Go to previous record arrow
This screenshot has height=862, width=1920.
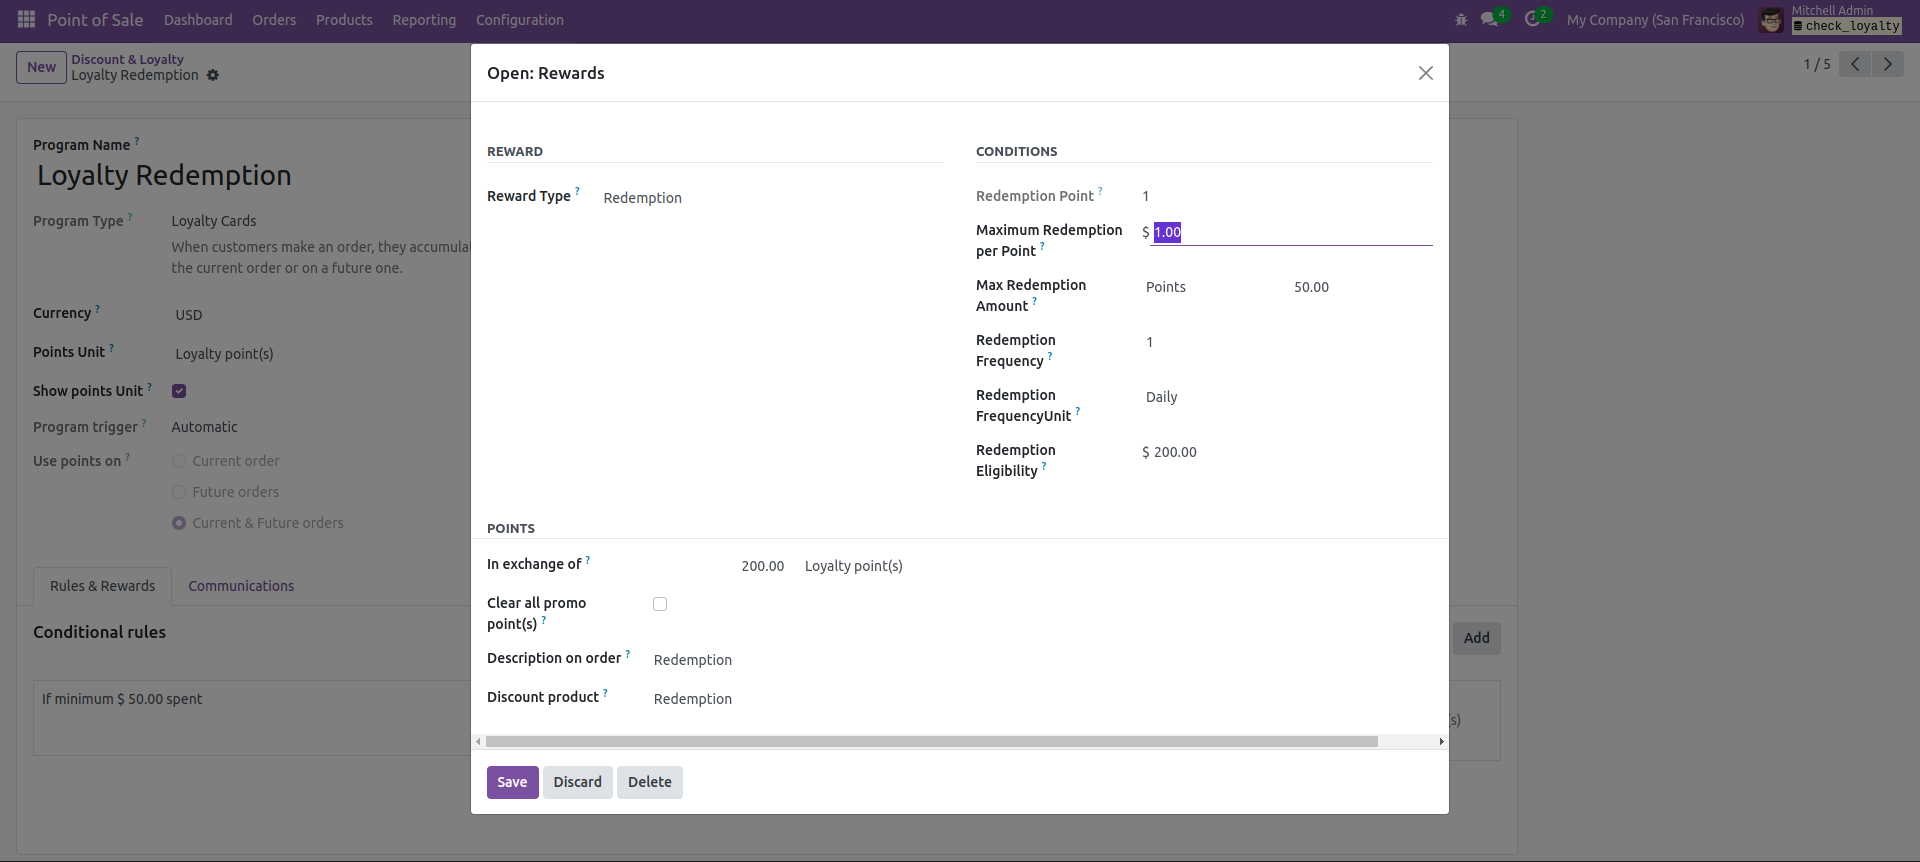(x=1855, y=65)
